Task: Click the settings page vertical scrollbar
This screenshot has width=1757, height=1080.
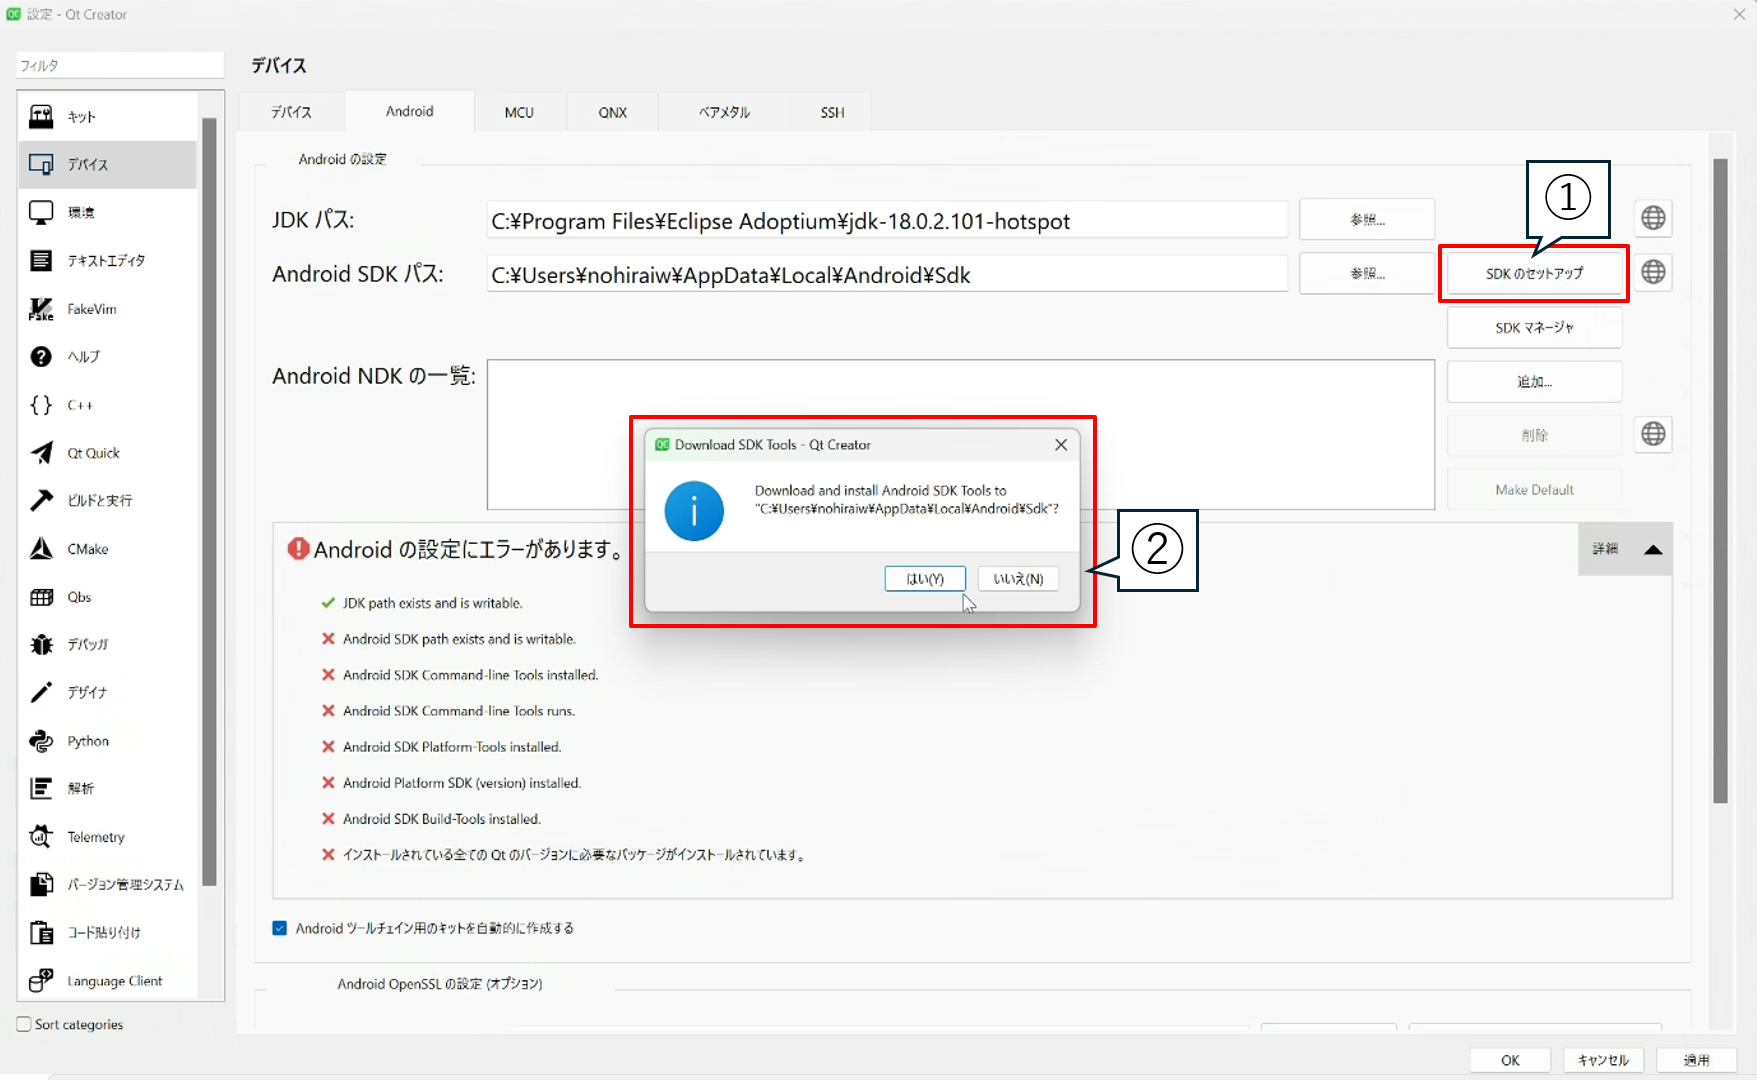Action: point(1720,480)
